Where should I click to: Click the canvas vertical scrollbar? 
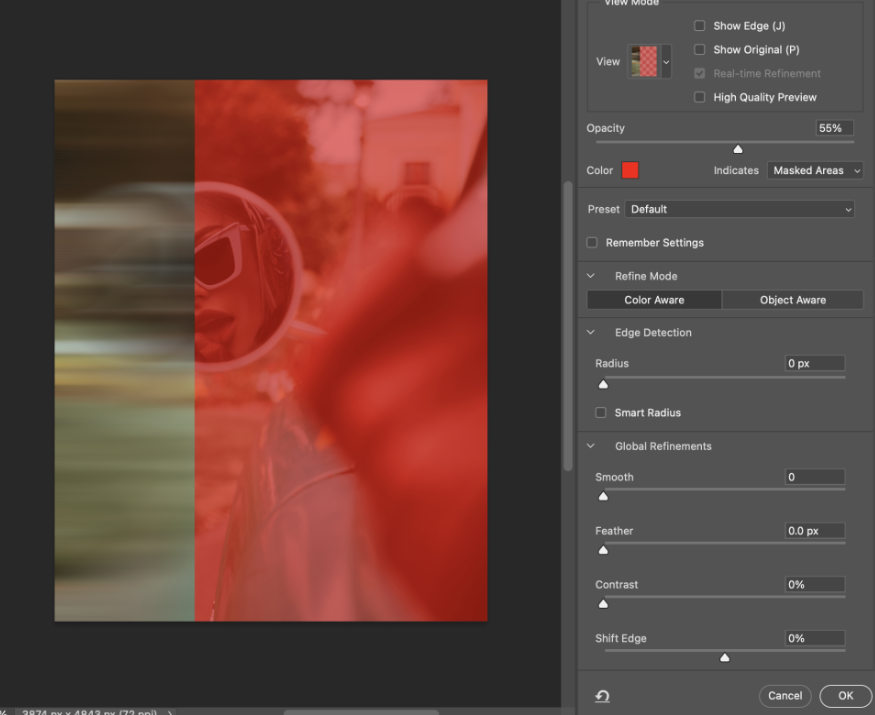click(568, 326)
